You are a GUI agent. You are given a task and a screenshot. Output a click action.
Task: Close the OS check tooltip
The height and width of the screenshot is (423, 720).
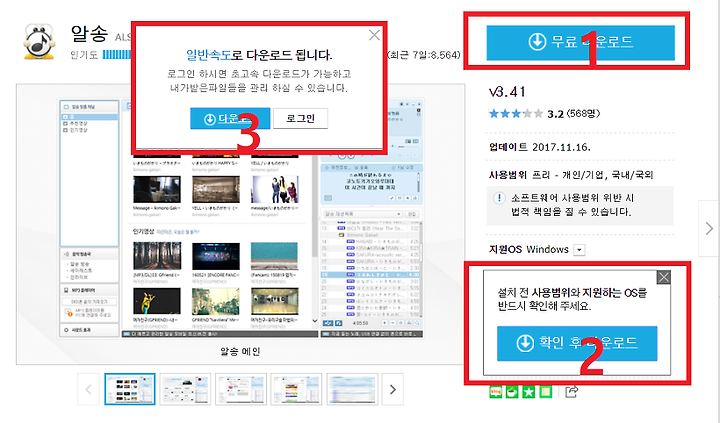tap(664, 277)
